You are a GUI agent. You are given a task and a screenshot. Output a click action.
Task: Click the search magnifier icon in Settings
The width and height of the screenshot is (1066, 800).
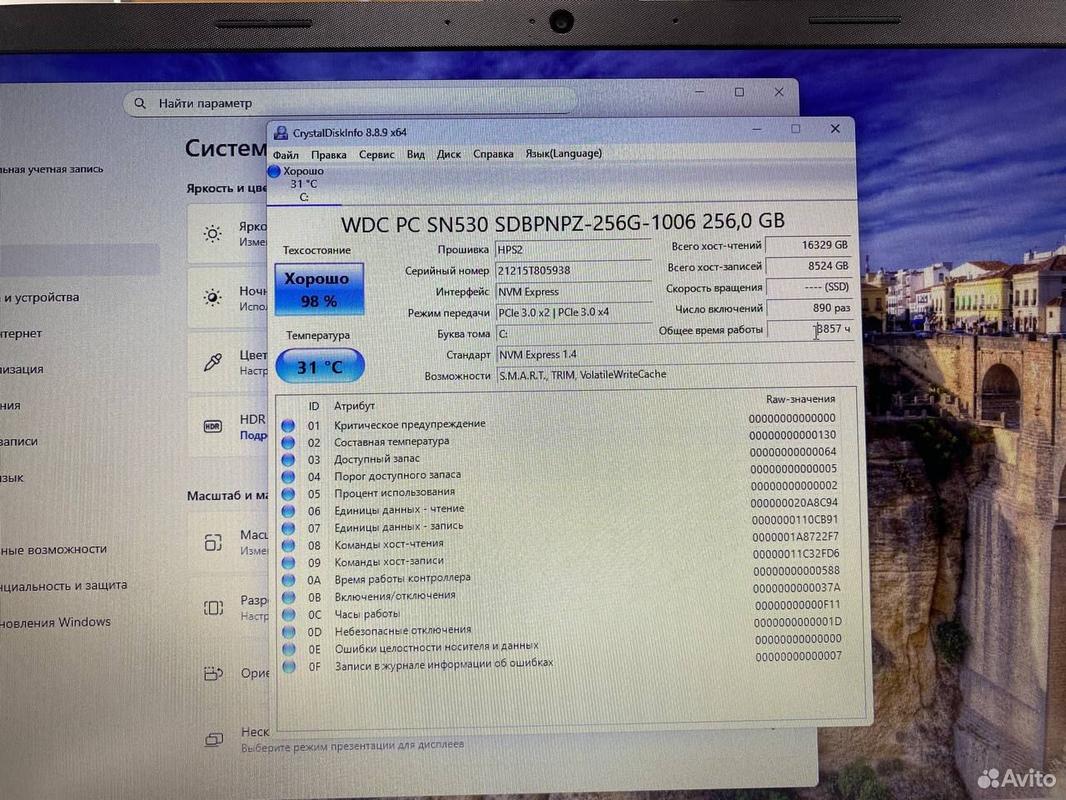click(x=141, y=103)
